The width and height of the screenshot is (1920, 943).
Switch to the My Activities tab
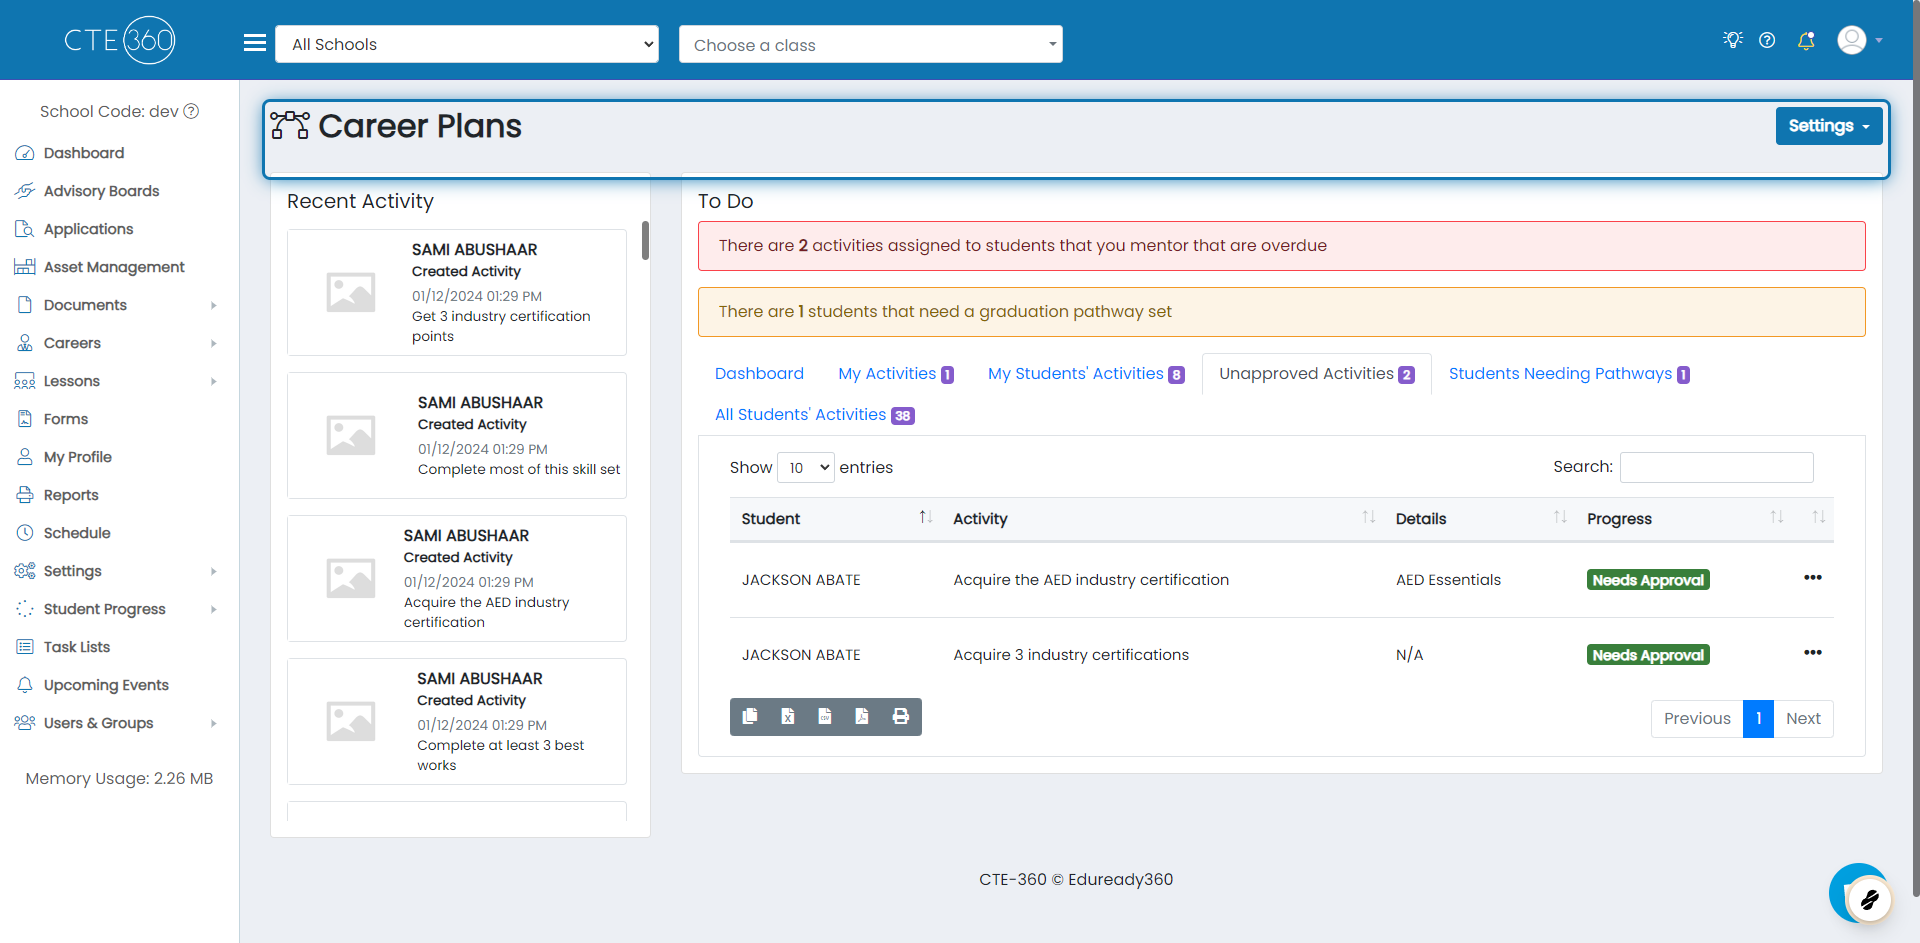[x=896, y=373]
